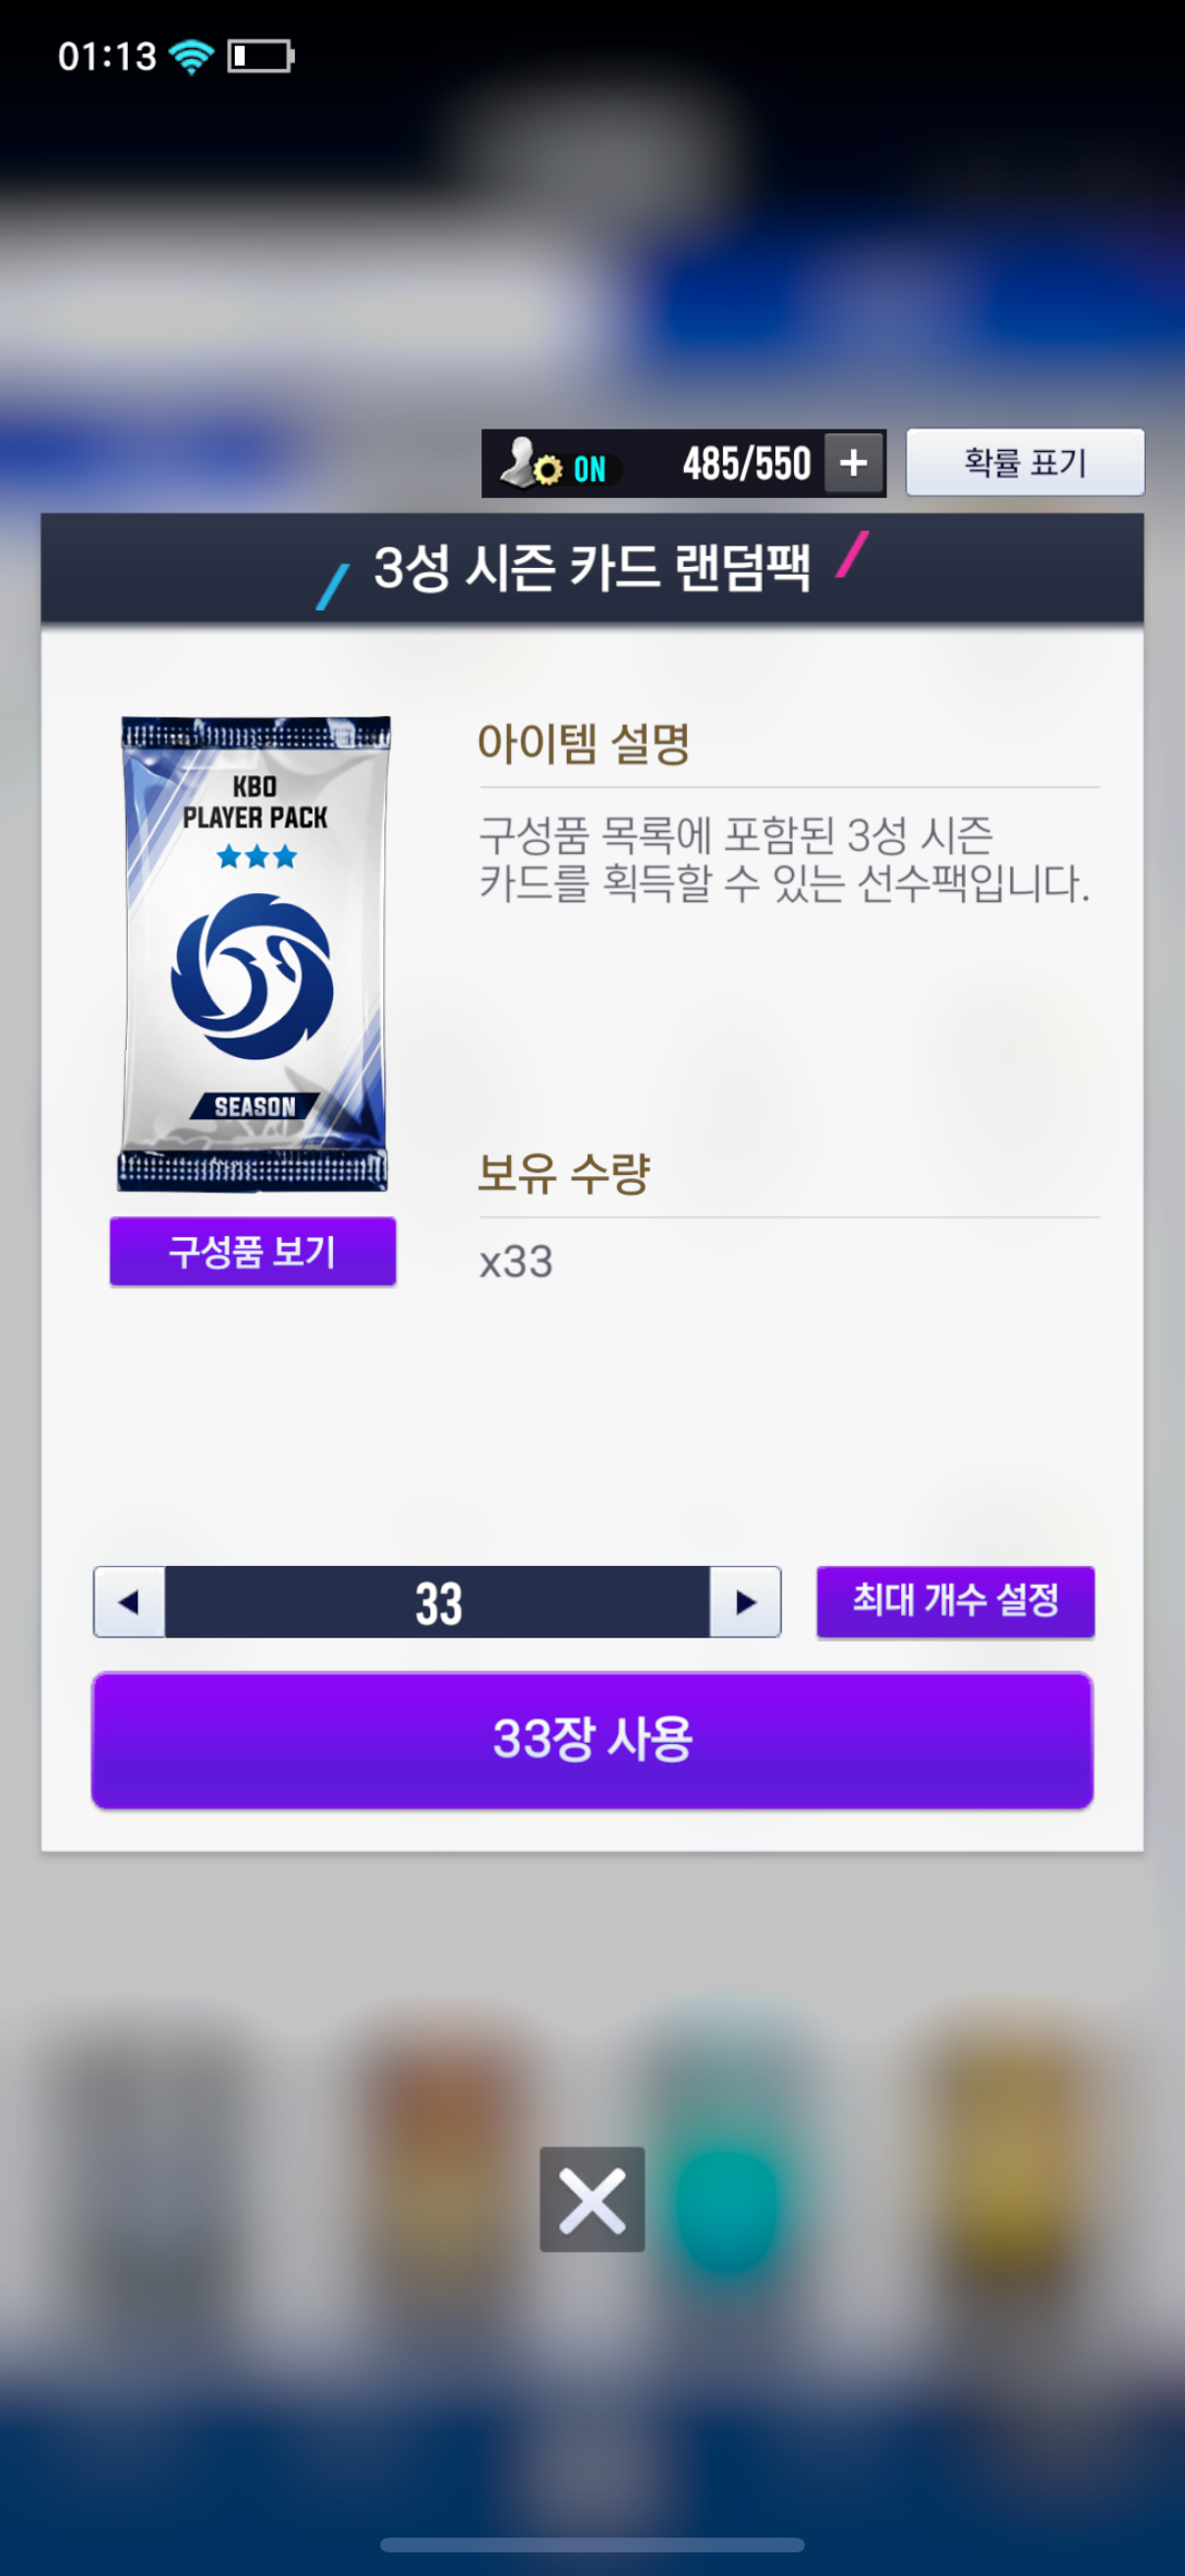
Task: Tap the KBO Player Pack card image
Action: click(x=254, y=953)
